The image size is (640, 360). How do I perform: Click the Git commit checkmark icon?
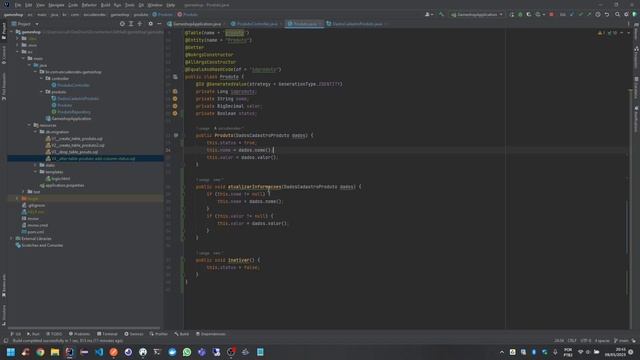click(x=580, y=15)
